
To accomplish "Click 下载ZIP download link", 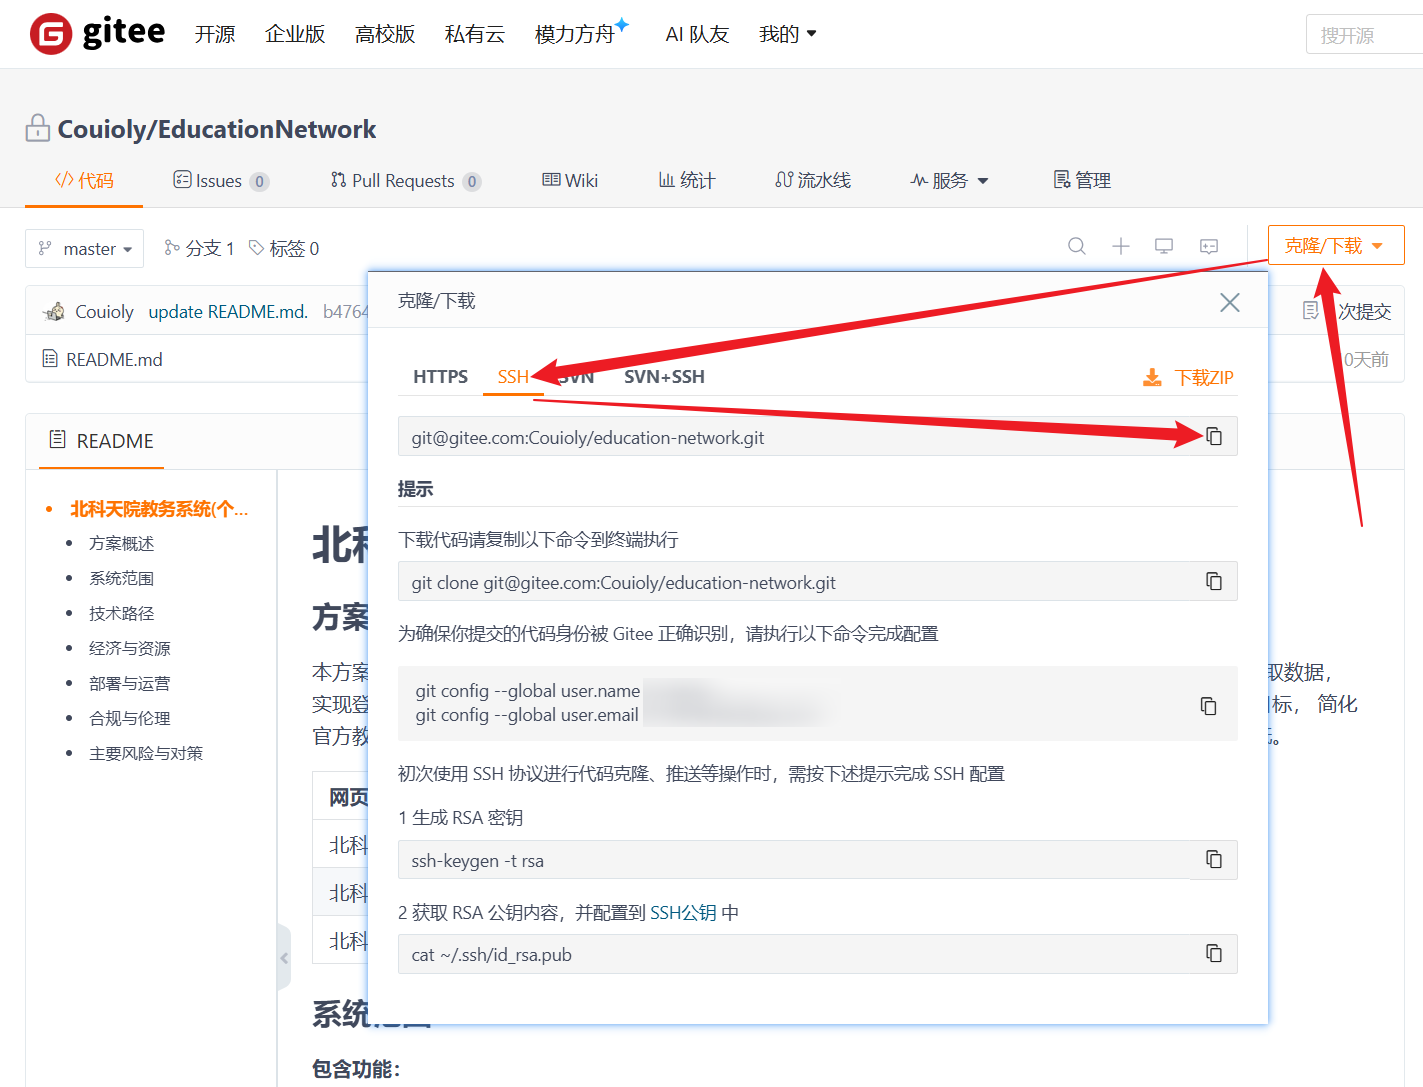I will click(x=1188, y=377).
